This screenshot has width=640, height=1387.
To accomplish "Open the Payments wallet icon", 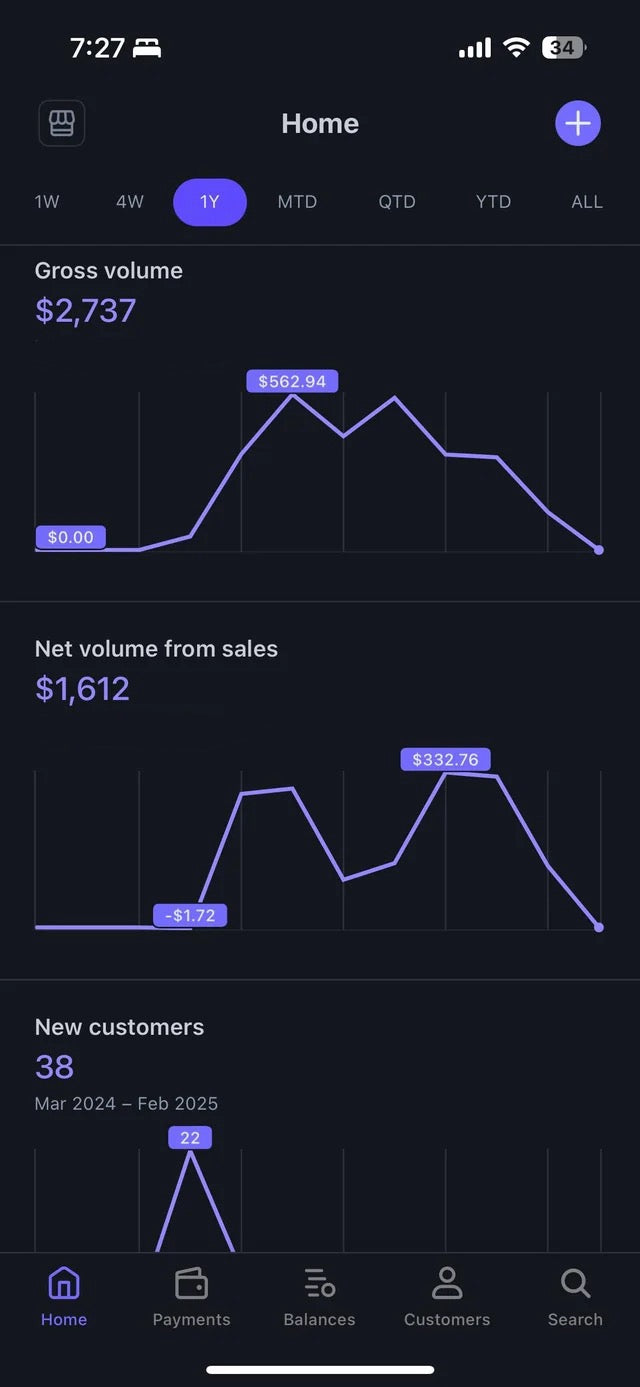I will (x=191, y=1283).
